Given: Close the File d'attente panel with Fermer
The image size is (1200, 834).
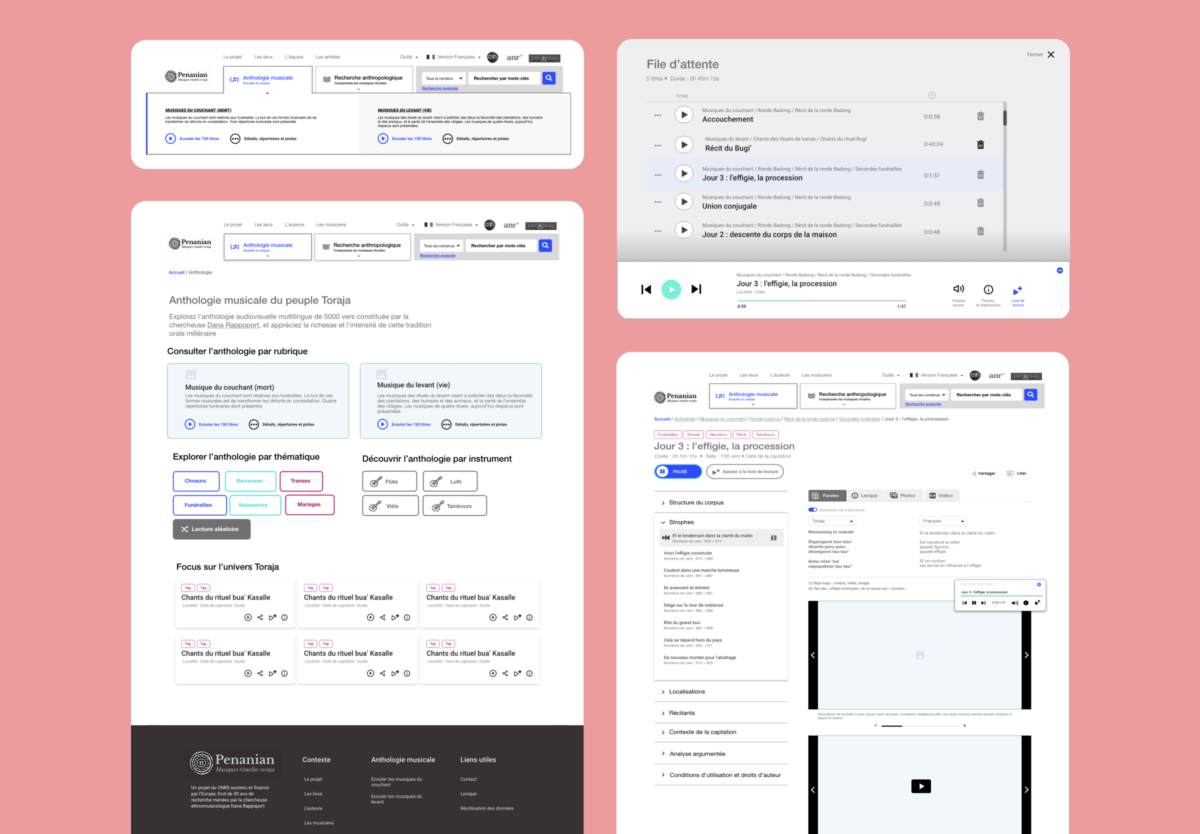Looking at the screenshot, I should pos(1041,55).
